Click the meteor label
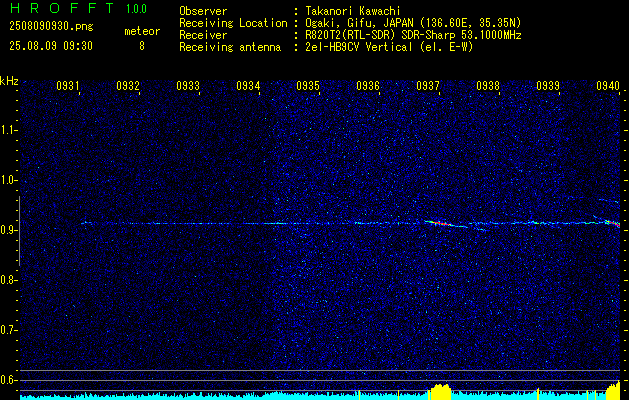 tap(142, 31)
